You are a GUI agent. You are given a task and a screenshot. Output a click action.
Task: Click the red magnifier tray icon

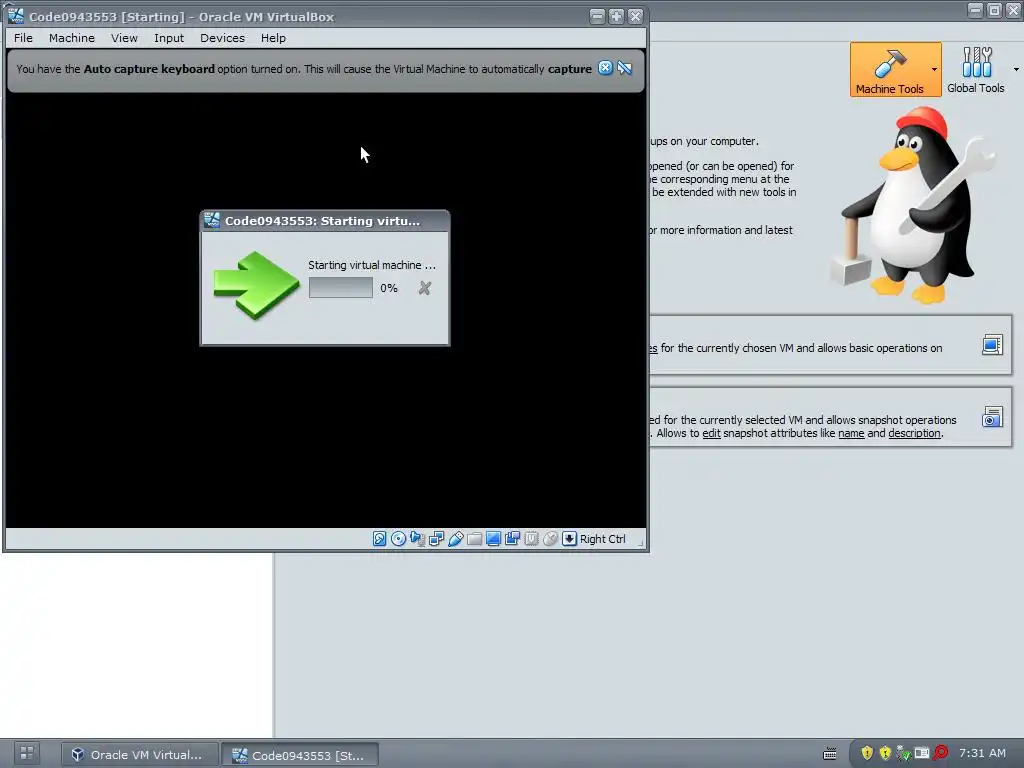940,753
